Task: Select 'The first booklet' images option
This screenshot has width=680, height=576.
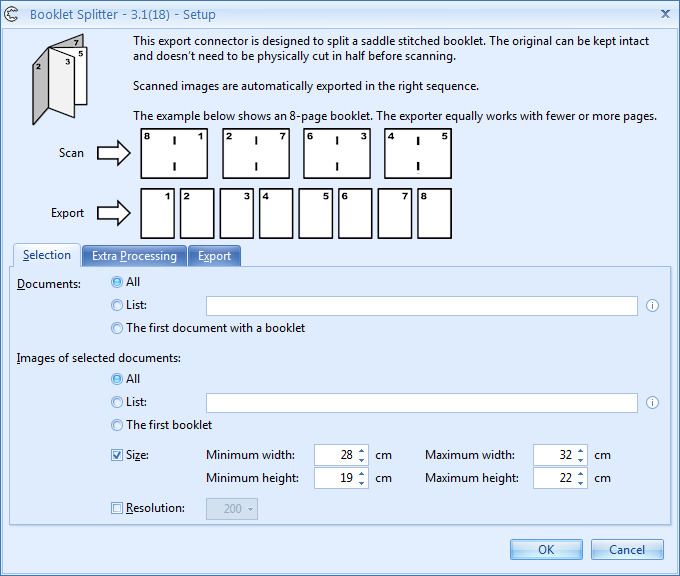Action: click(118, 425)
